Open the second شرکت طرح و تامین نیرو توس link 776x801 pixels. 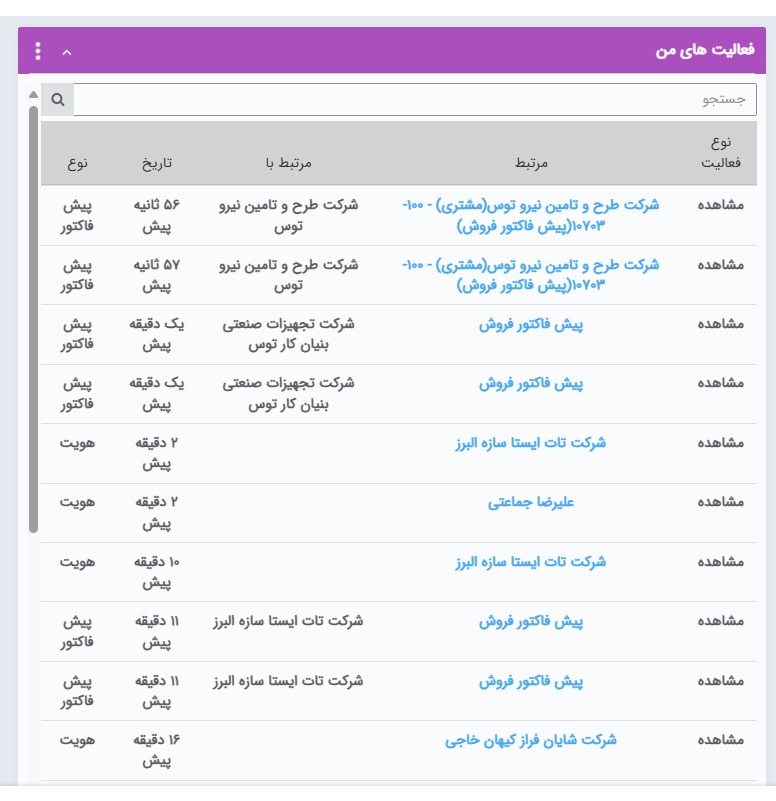click(x=530, y=275)
